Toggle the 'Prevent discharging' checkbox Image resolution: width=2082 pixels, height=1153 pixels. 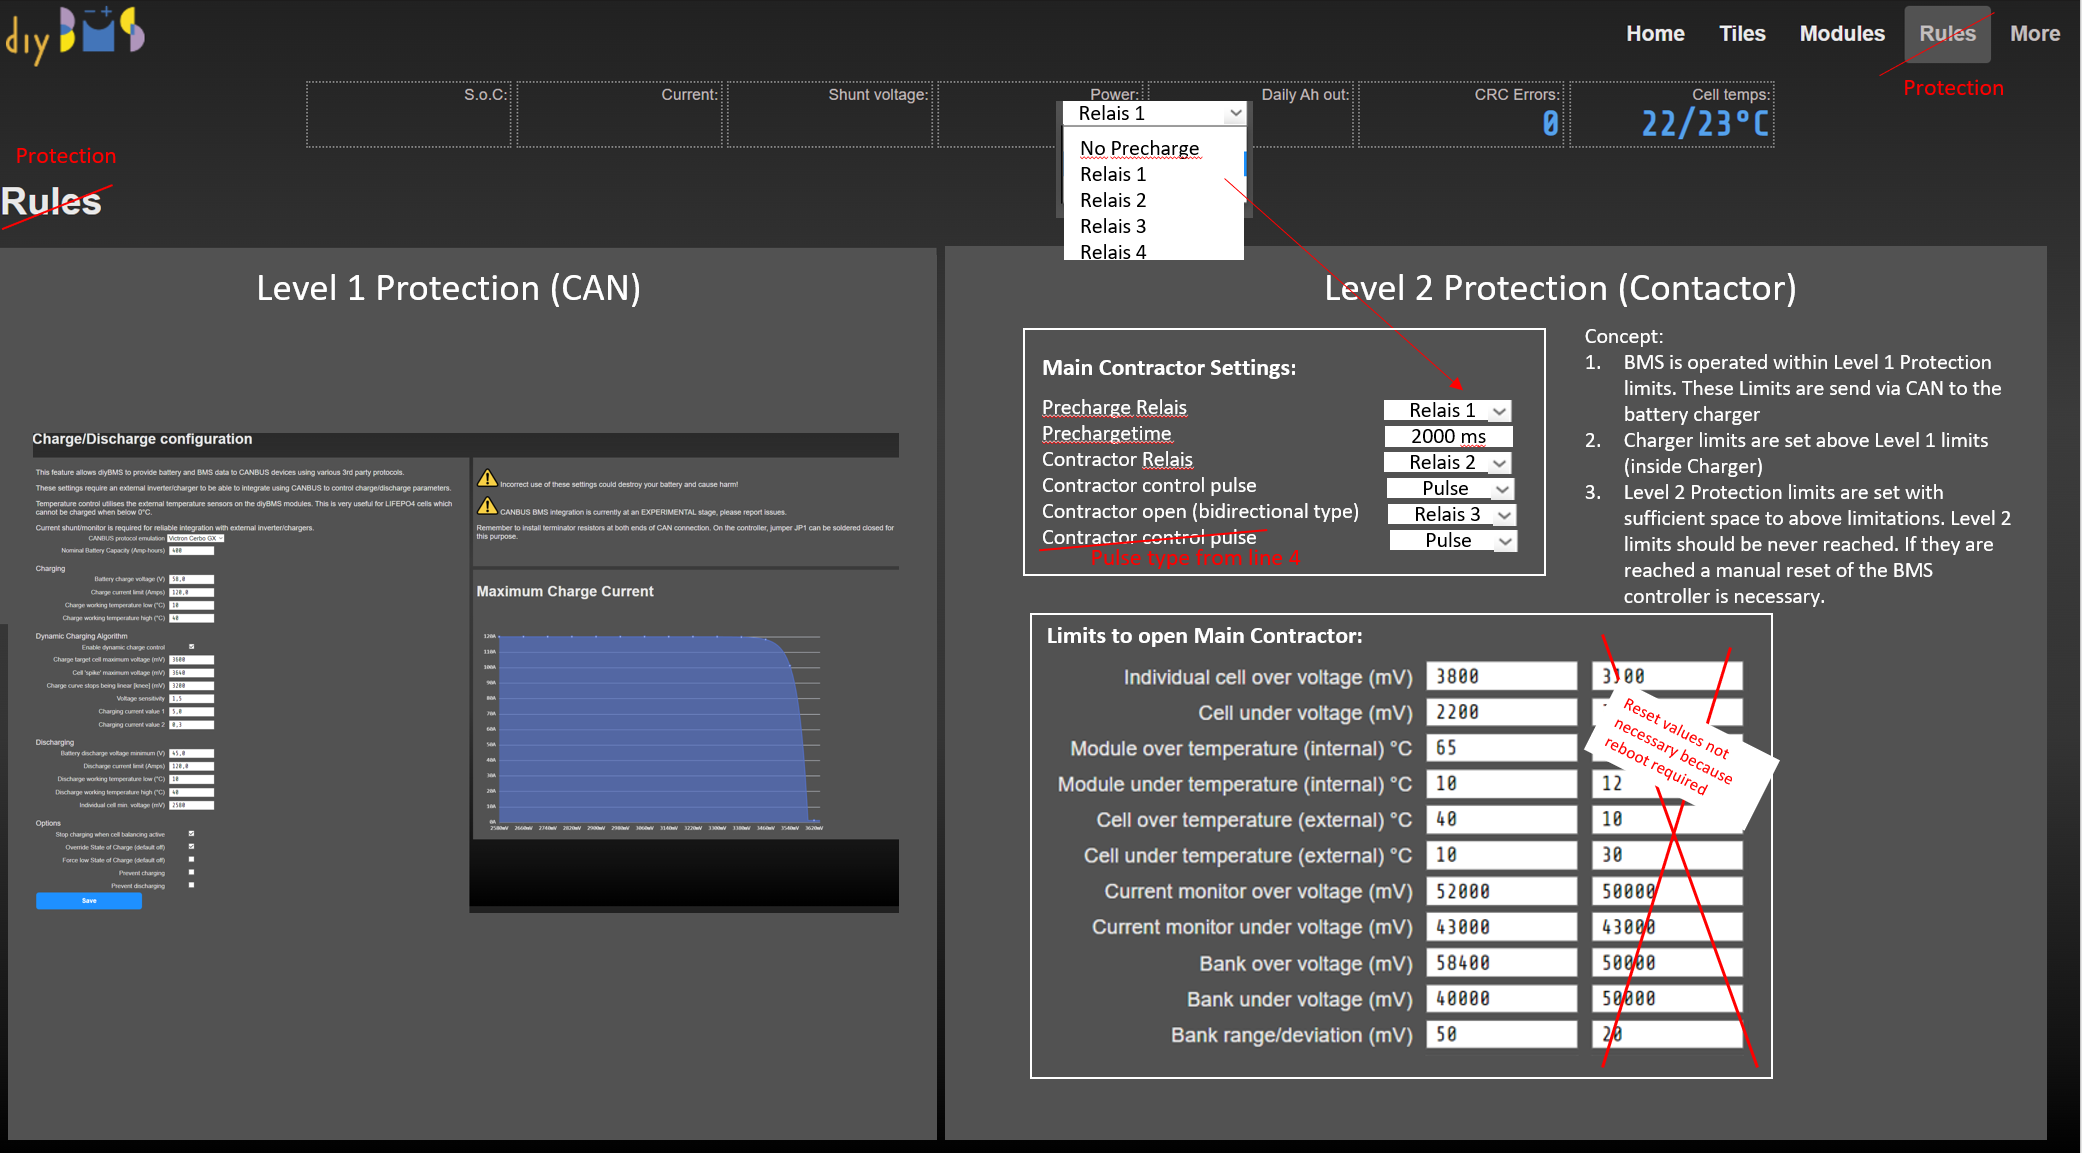191,885
